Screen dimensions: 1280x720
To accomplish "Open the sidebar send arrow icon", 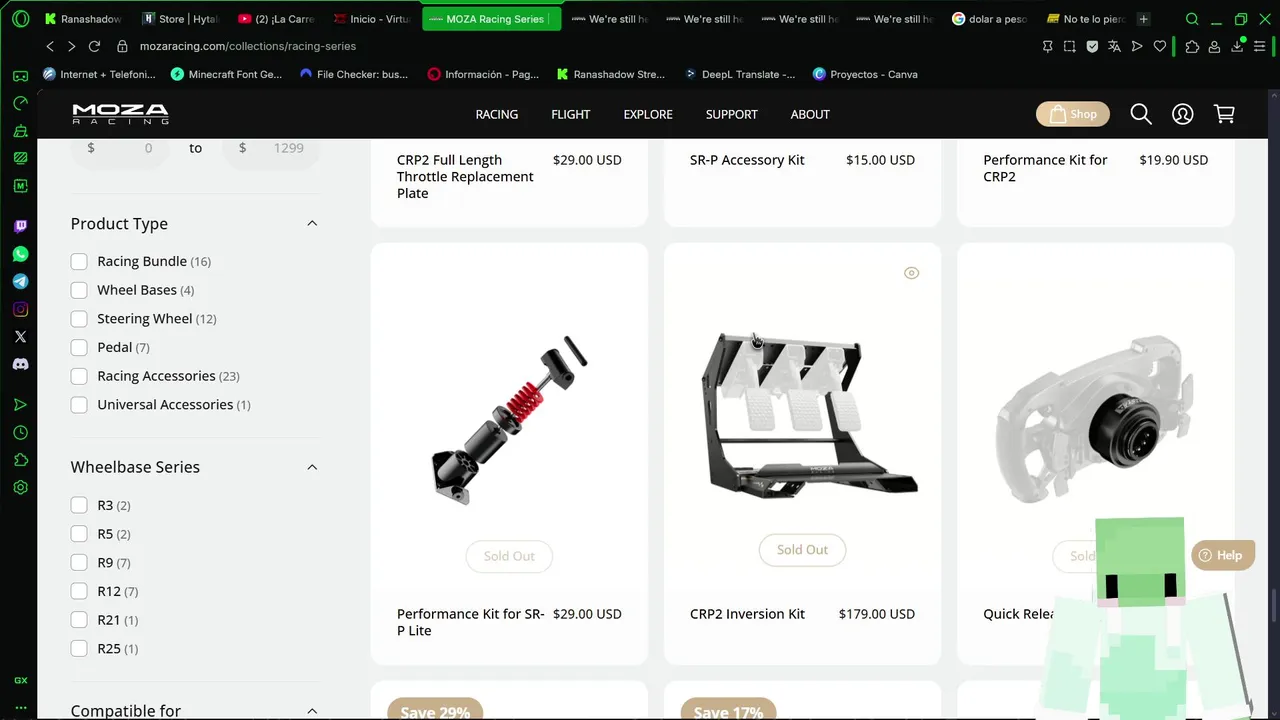I will click(x=20, y=405).
